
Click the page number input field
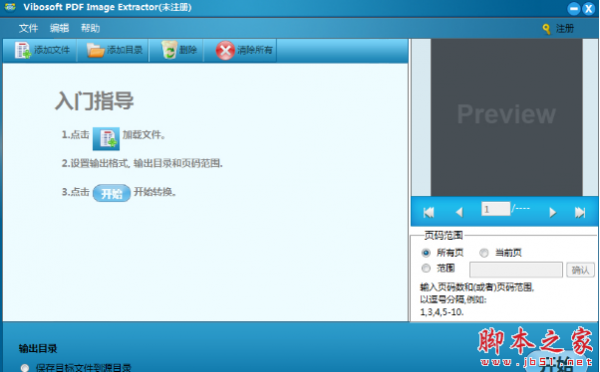point(496,209)
